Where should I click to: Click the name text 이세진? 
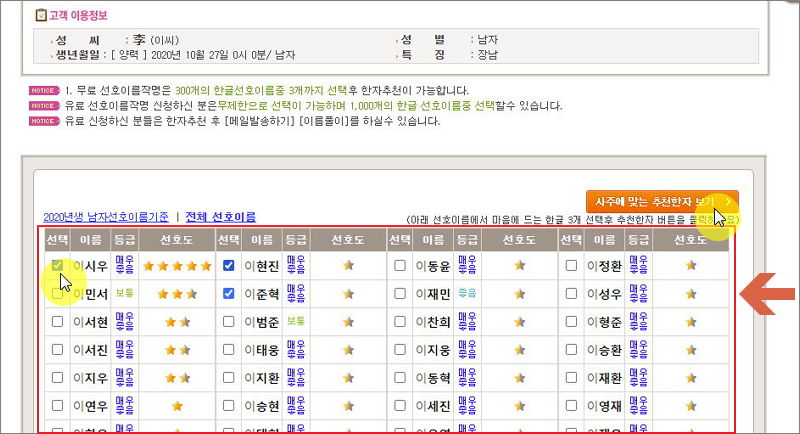tap(433, 406)
